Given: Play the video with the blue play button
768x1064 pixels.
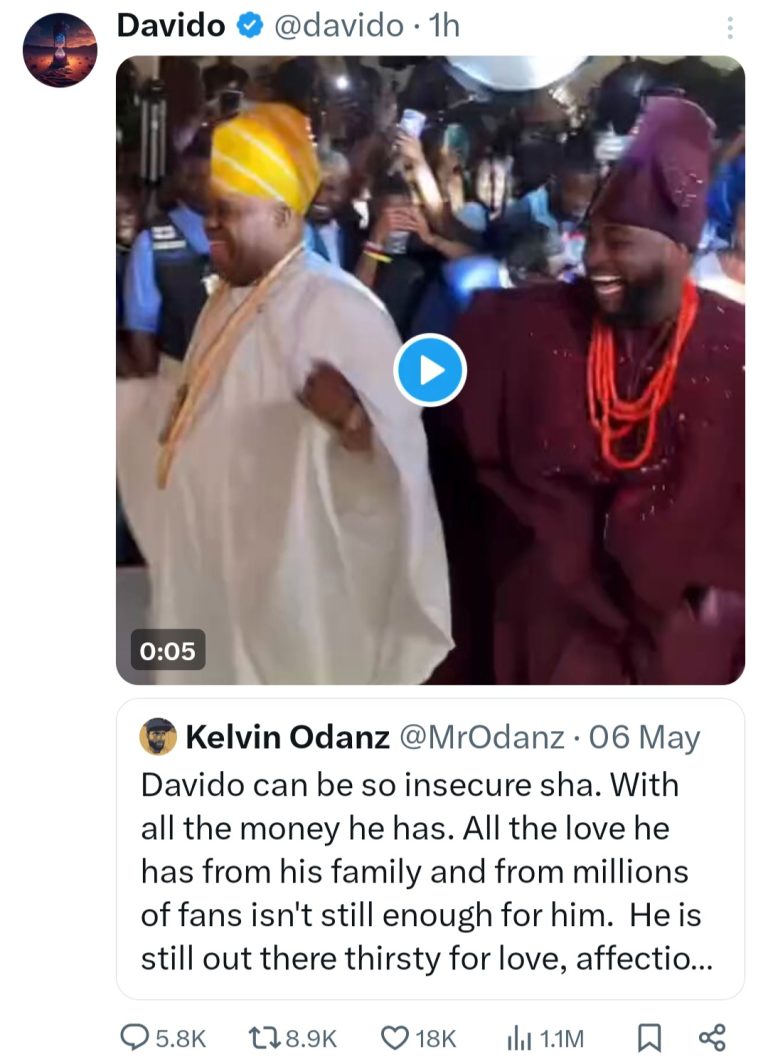Looking at the screenshot, I should pos(430,370).
